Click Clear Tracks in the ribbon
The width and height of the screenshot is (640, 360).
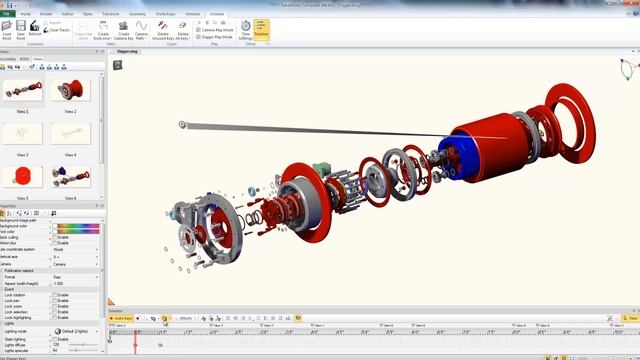(57, 30)
